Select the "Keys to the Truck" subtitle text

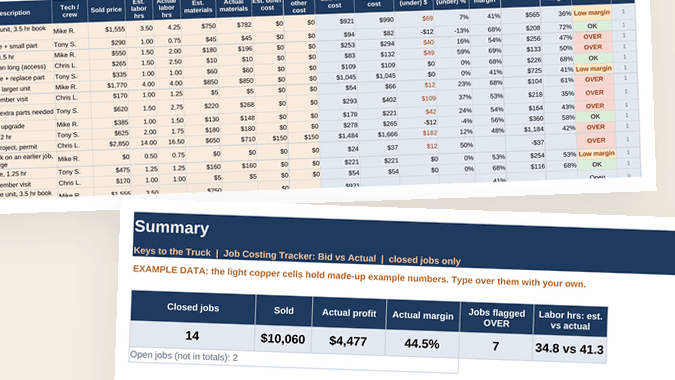point(172,252)
